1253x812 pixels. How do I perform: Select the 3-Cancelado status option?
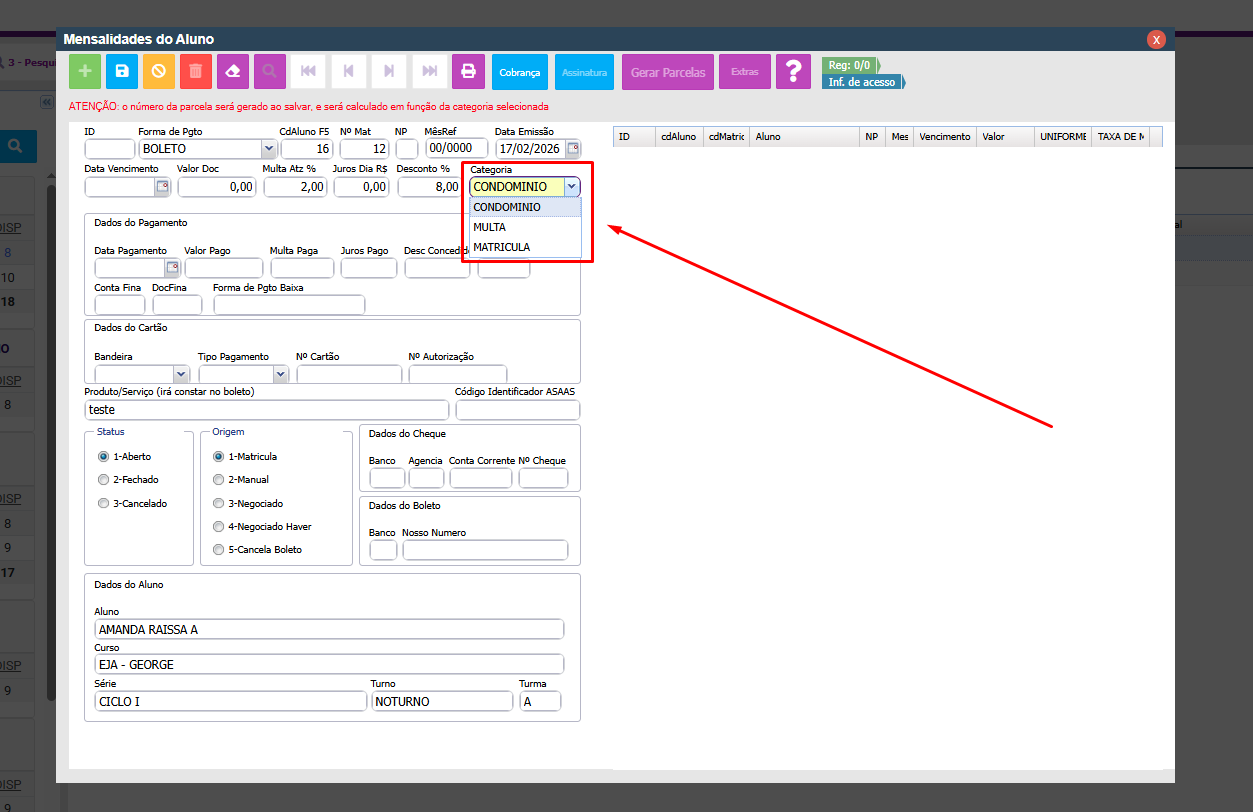[103, 504]
